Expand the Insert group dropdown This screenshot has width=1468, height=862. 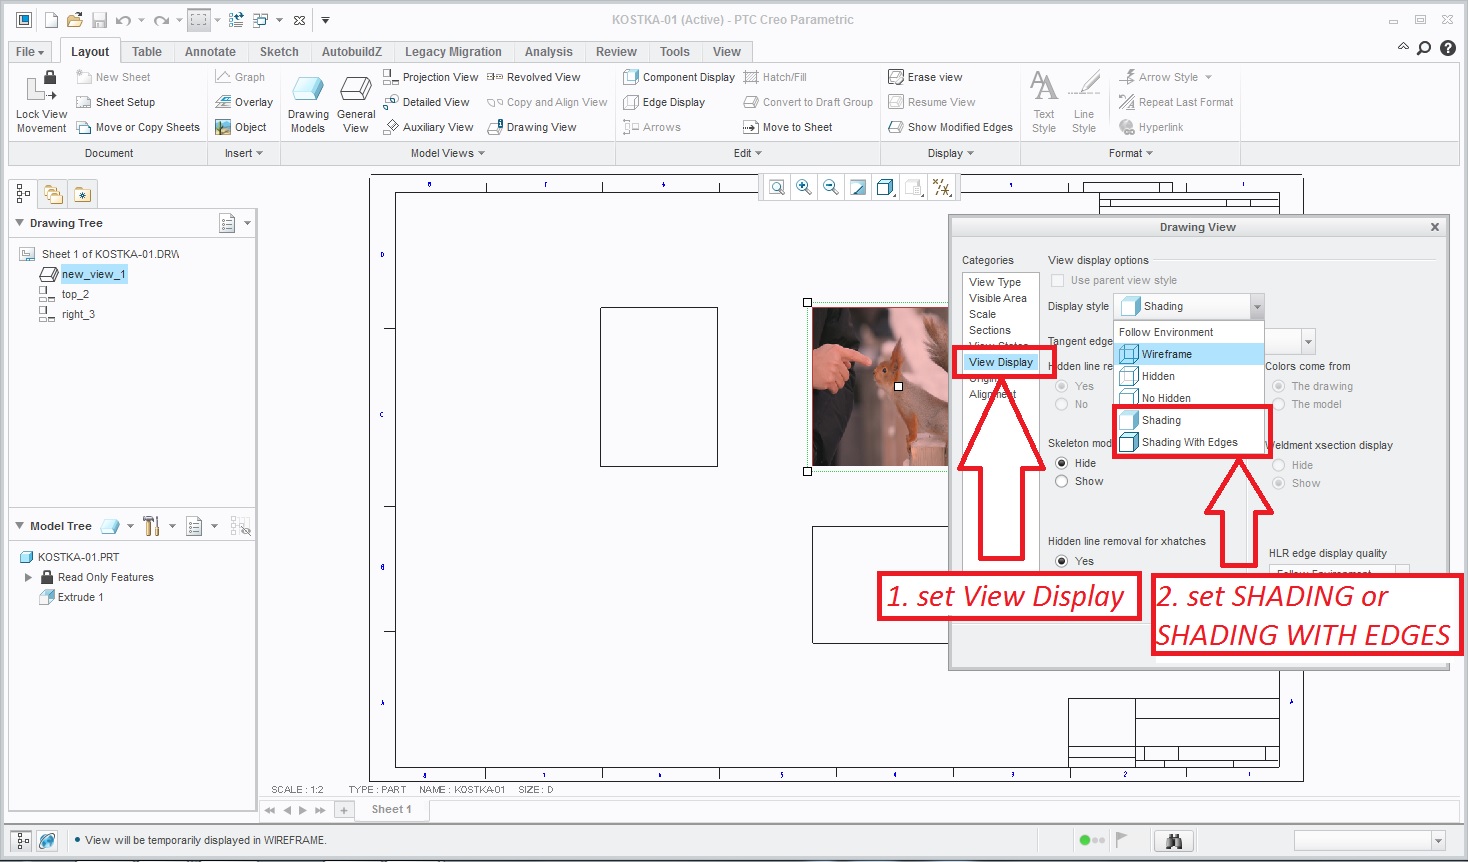click(x=244, y=153)
